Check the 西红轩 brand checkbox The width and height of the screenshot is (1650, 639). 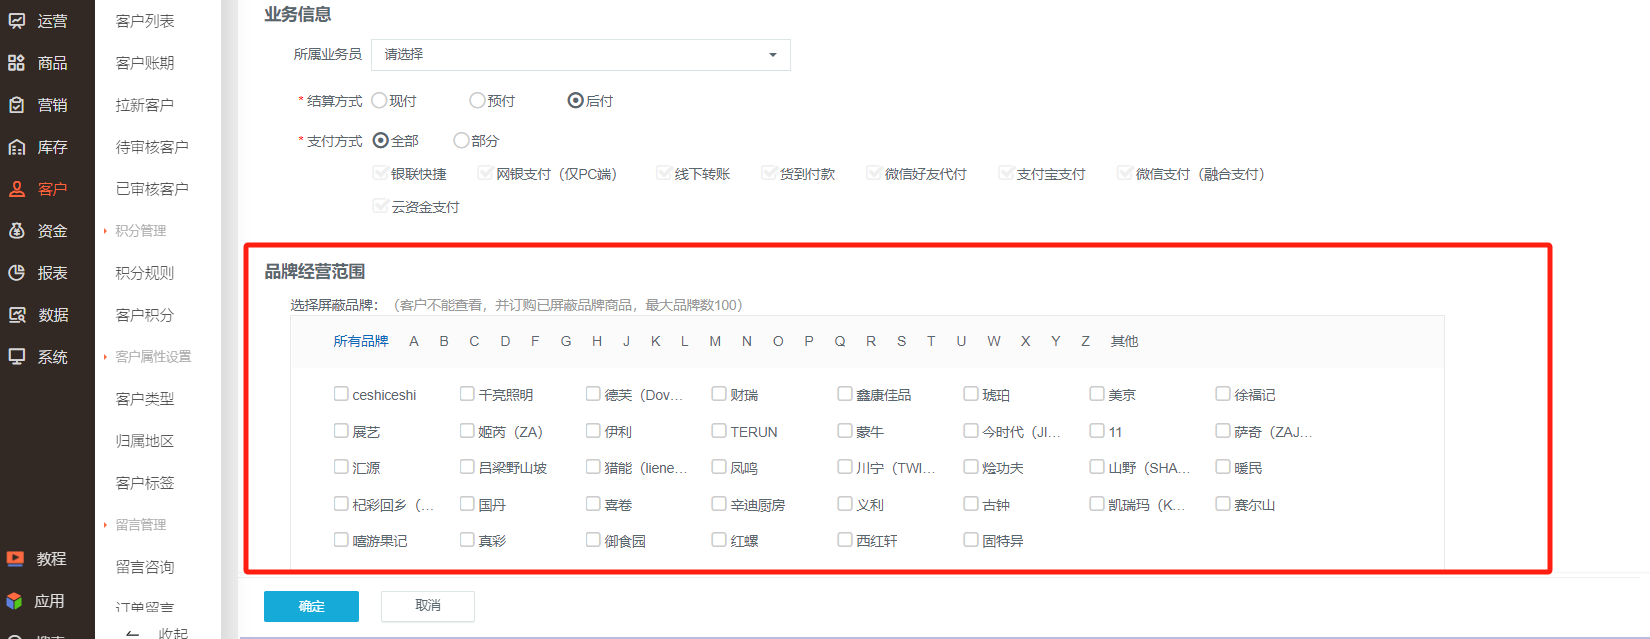pos(845,540)
